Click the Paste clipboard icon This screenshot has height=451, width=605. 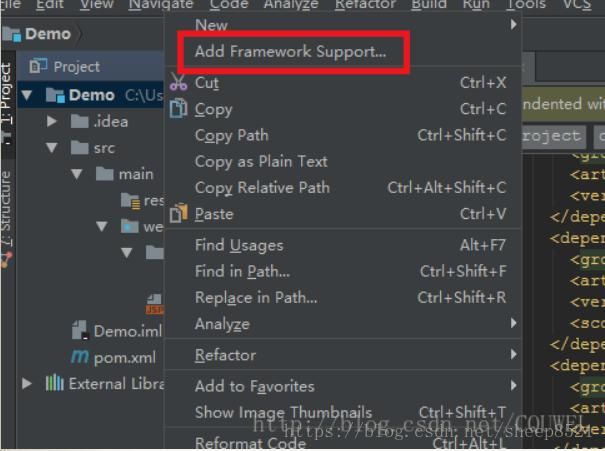(x=178, y=213)
